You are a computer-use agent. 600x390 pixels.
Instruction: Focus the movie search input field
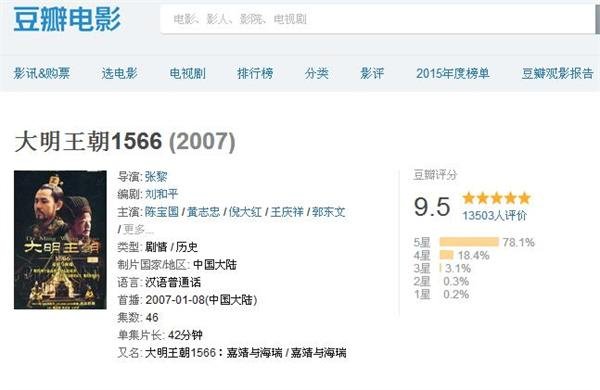379,19
